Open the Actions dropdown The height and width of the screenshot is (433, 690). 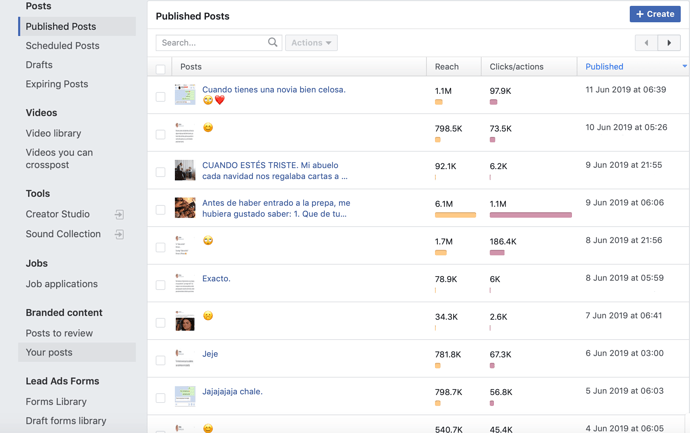tap(311, 43)
